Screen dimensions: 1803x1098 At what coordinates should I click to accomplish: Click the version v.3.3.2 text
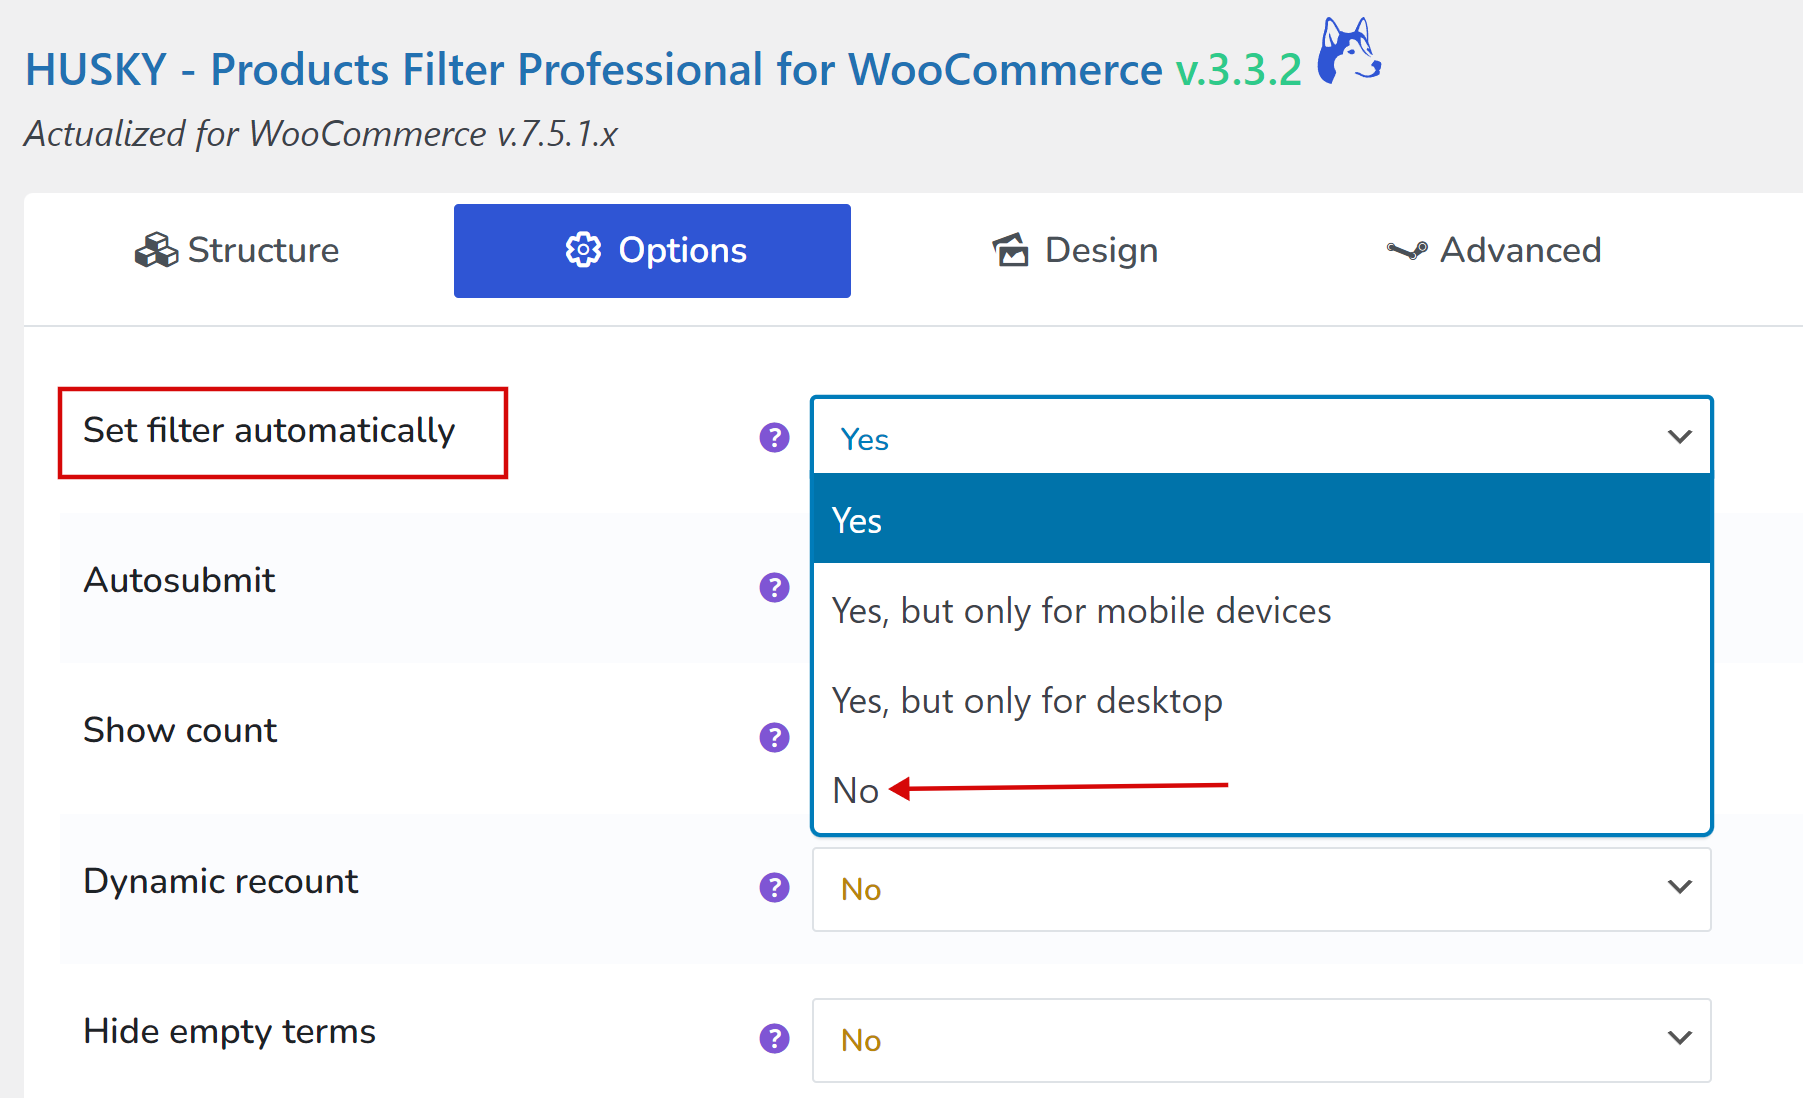[x=1239, y=70]
